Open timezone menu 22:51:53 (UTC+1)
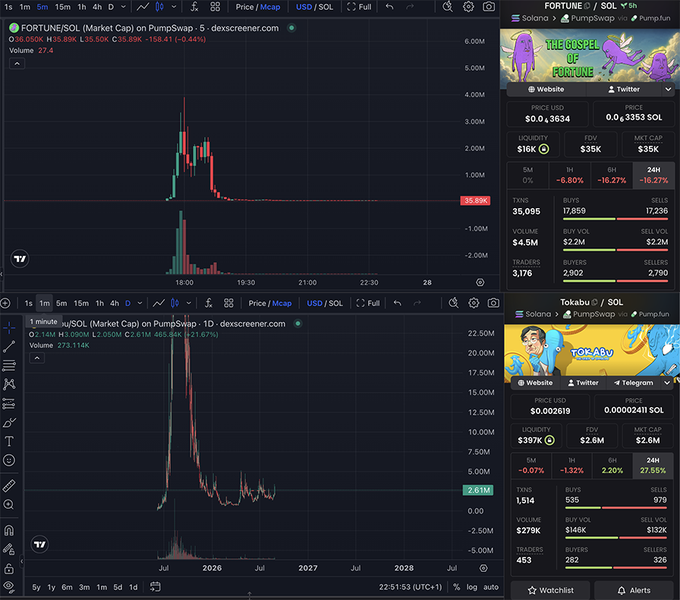Screen dimensions: 680x600 pos(410,587)
